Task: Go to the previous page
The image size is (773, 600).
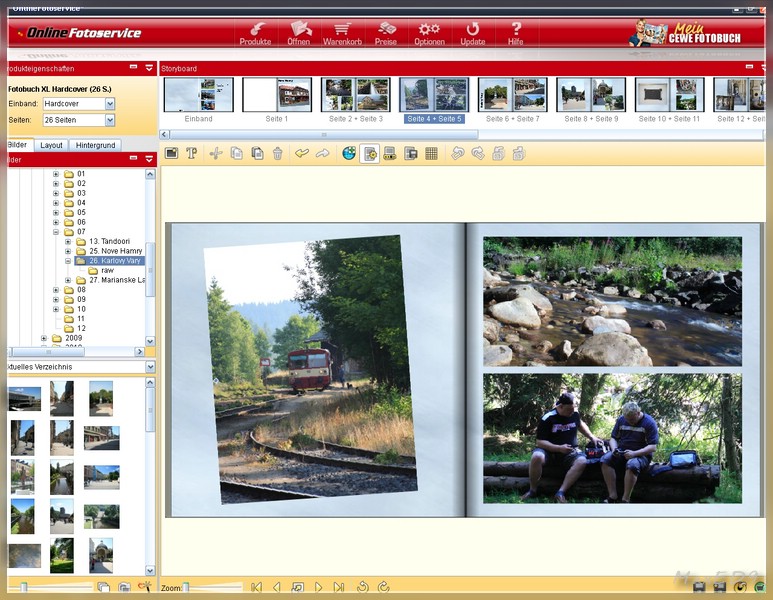Action: (x=277, y=587)
